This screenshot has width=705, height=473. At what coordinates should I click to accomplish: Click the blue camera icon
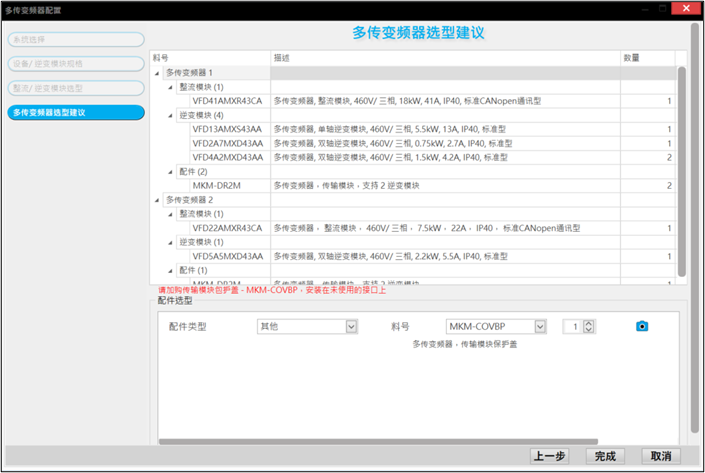coord(642,327)
